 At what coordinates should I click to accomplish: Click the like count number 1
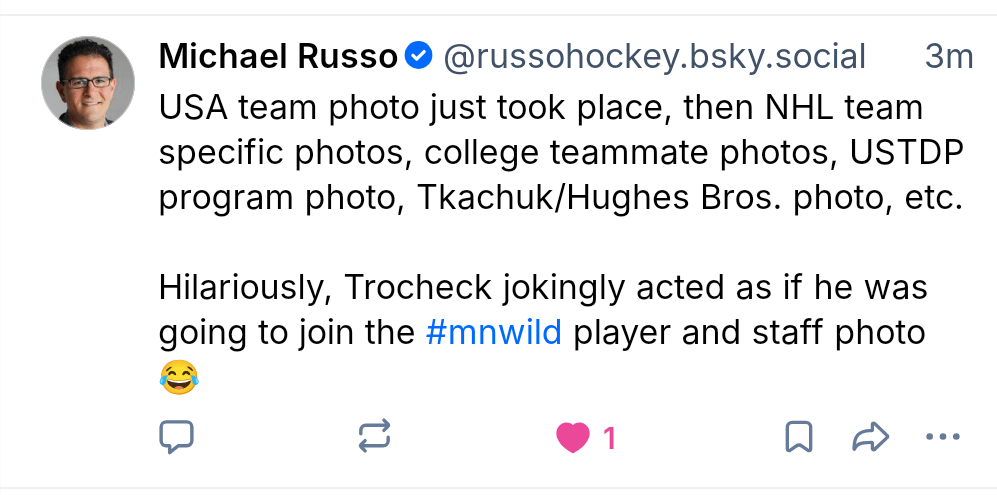click(x=609, y=437)
